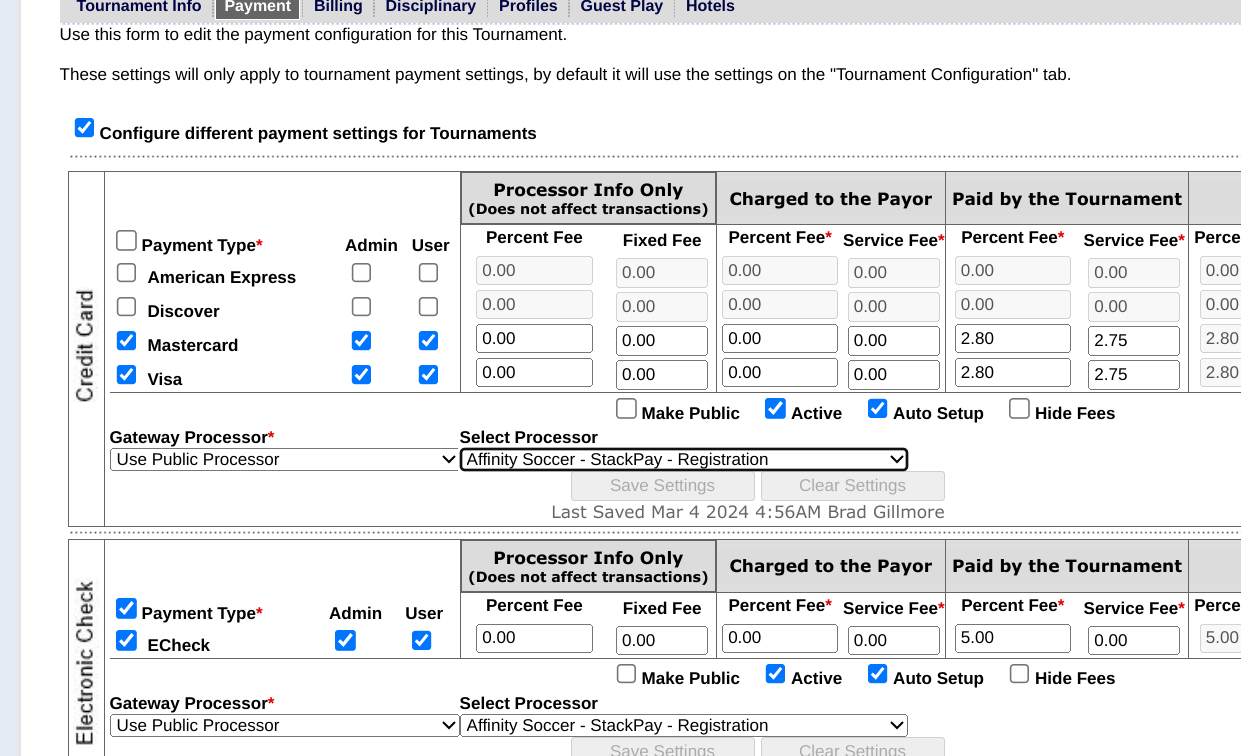The height and width of the screenshot is (756, 1241).
Task: Open the Guest Play tab
Action: [621, 7]
